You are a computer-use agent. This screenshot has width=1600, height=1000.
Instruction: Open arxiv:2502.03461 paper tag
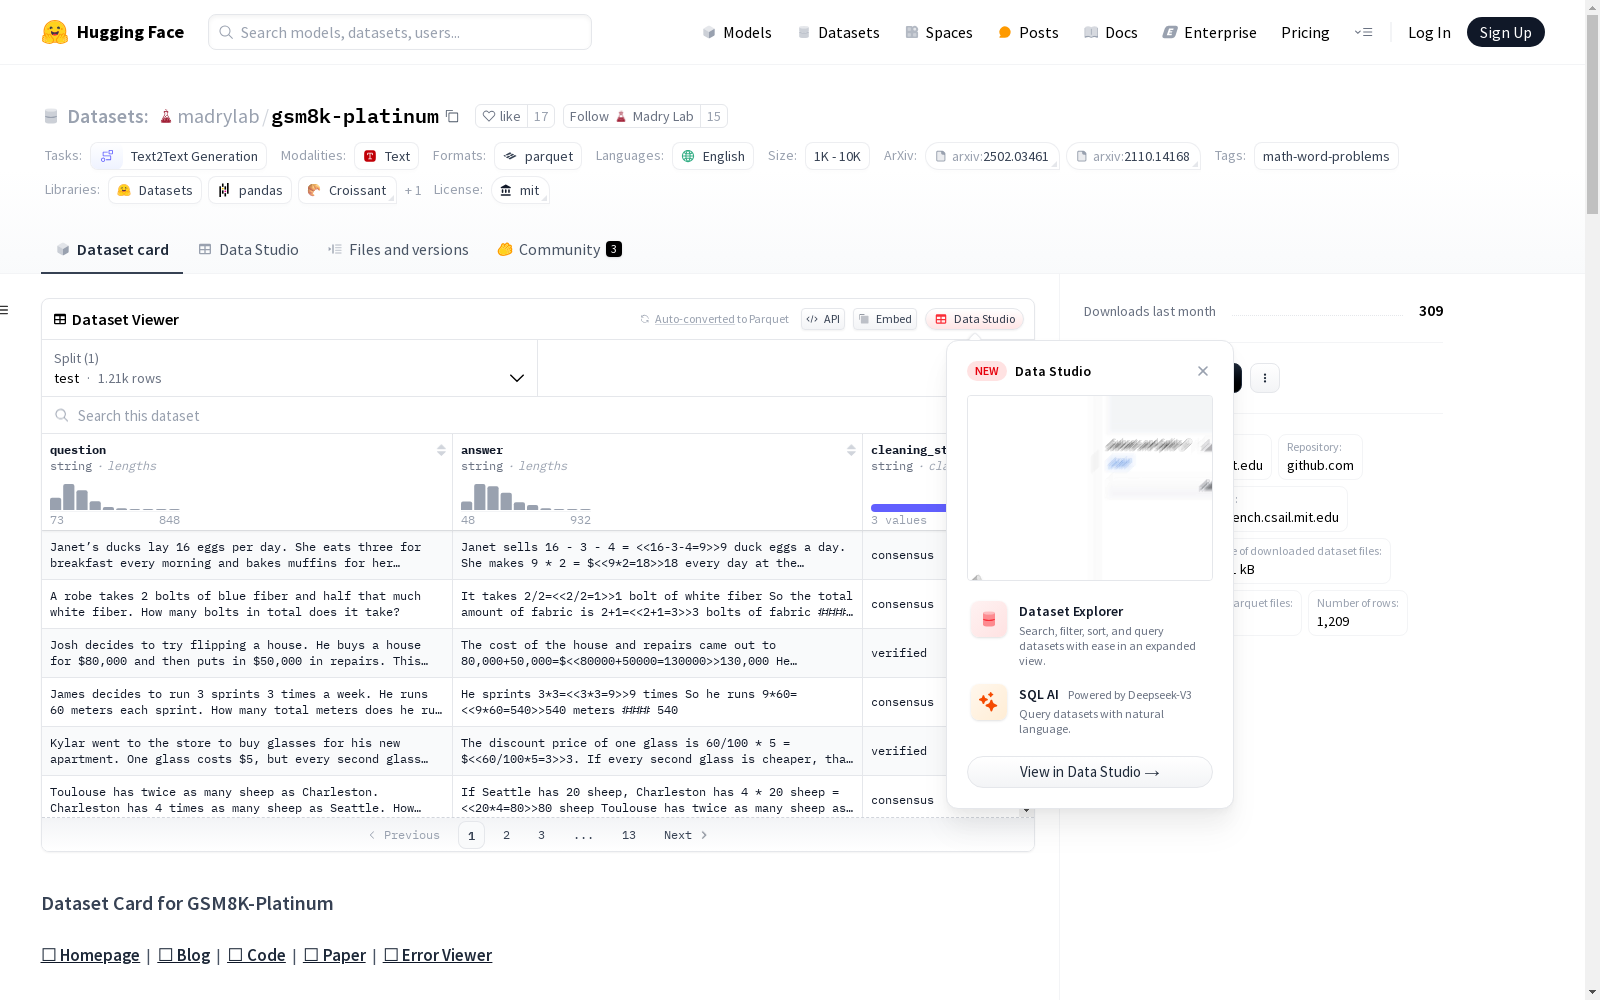992,156
